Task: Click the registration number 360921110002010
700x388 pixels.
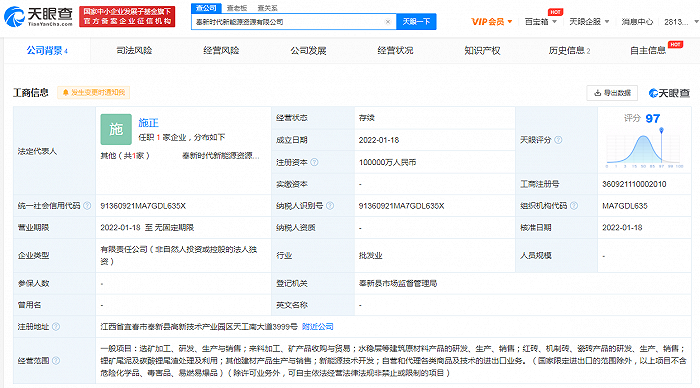Action: pos(634,184)
